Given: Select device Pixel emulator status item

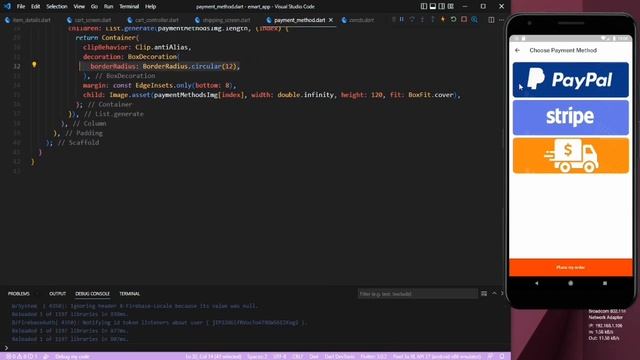Looking at the screenshot, I should pyautogui.click(x=437, y=356).
